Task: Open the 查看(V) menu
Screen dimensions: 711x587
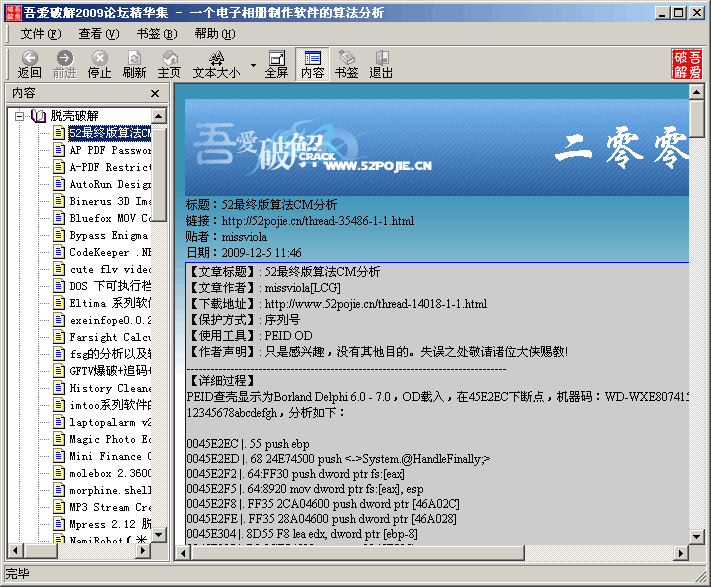Action: coord(99,34)
